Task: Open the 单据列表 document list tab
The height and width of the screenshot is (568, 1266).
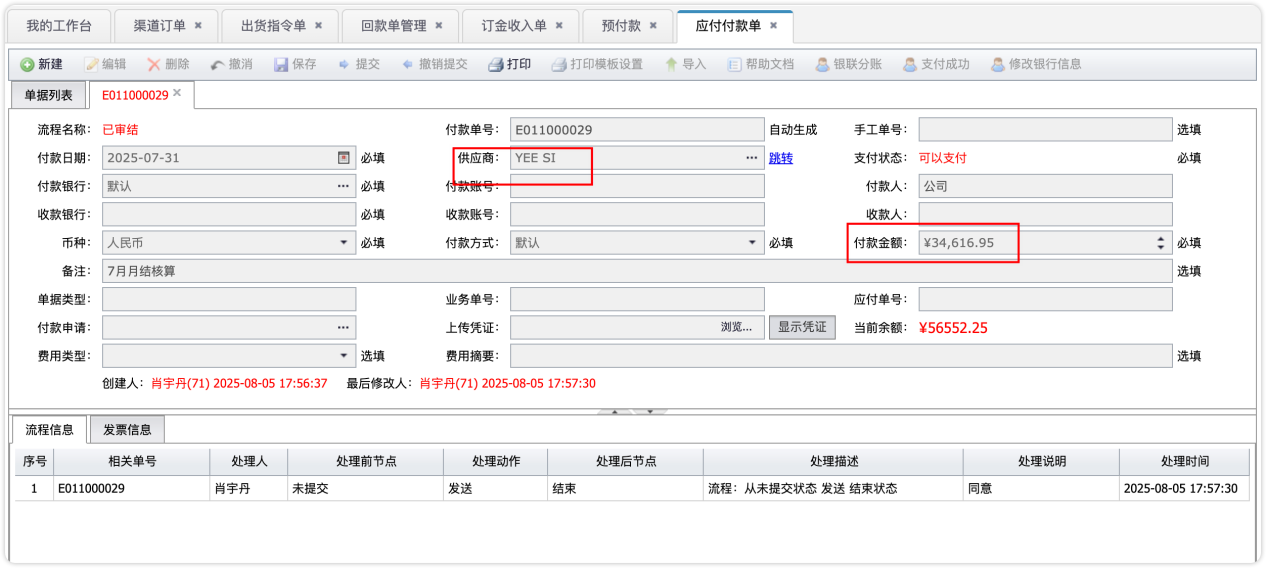Action: tap(48, 95)
